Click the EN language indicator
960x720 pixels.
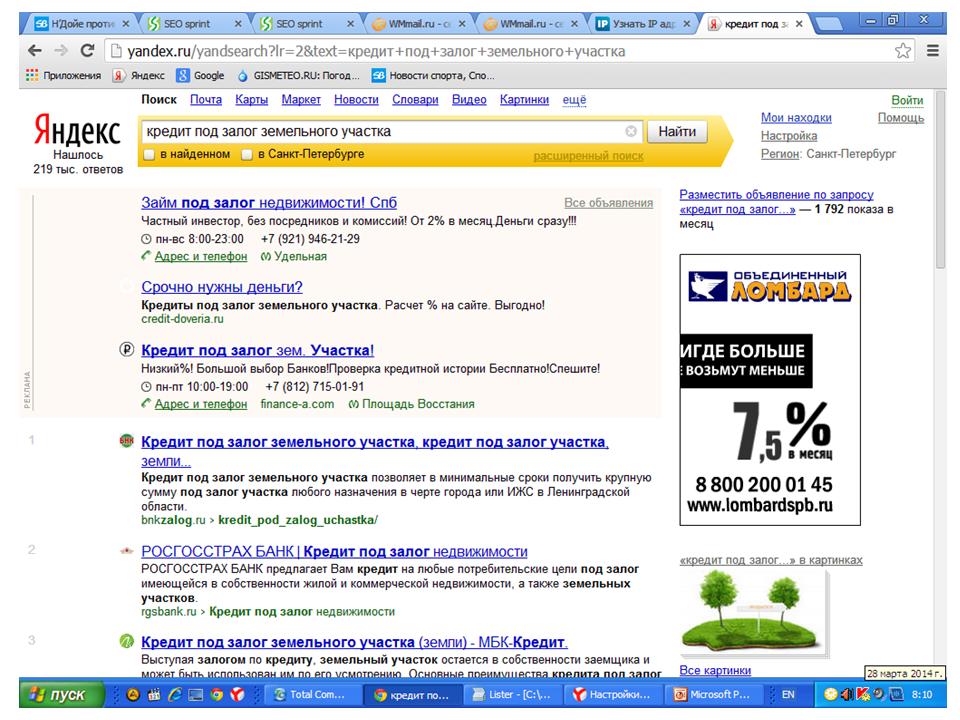(x=788, y=695)
